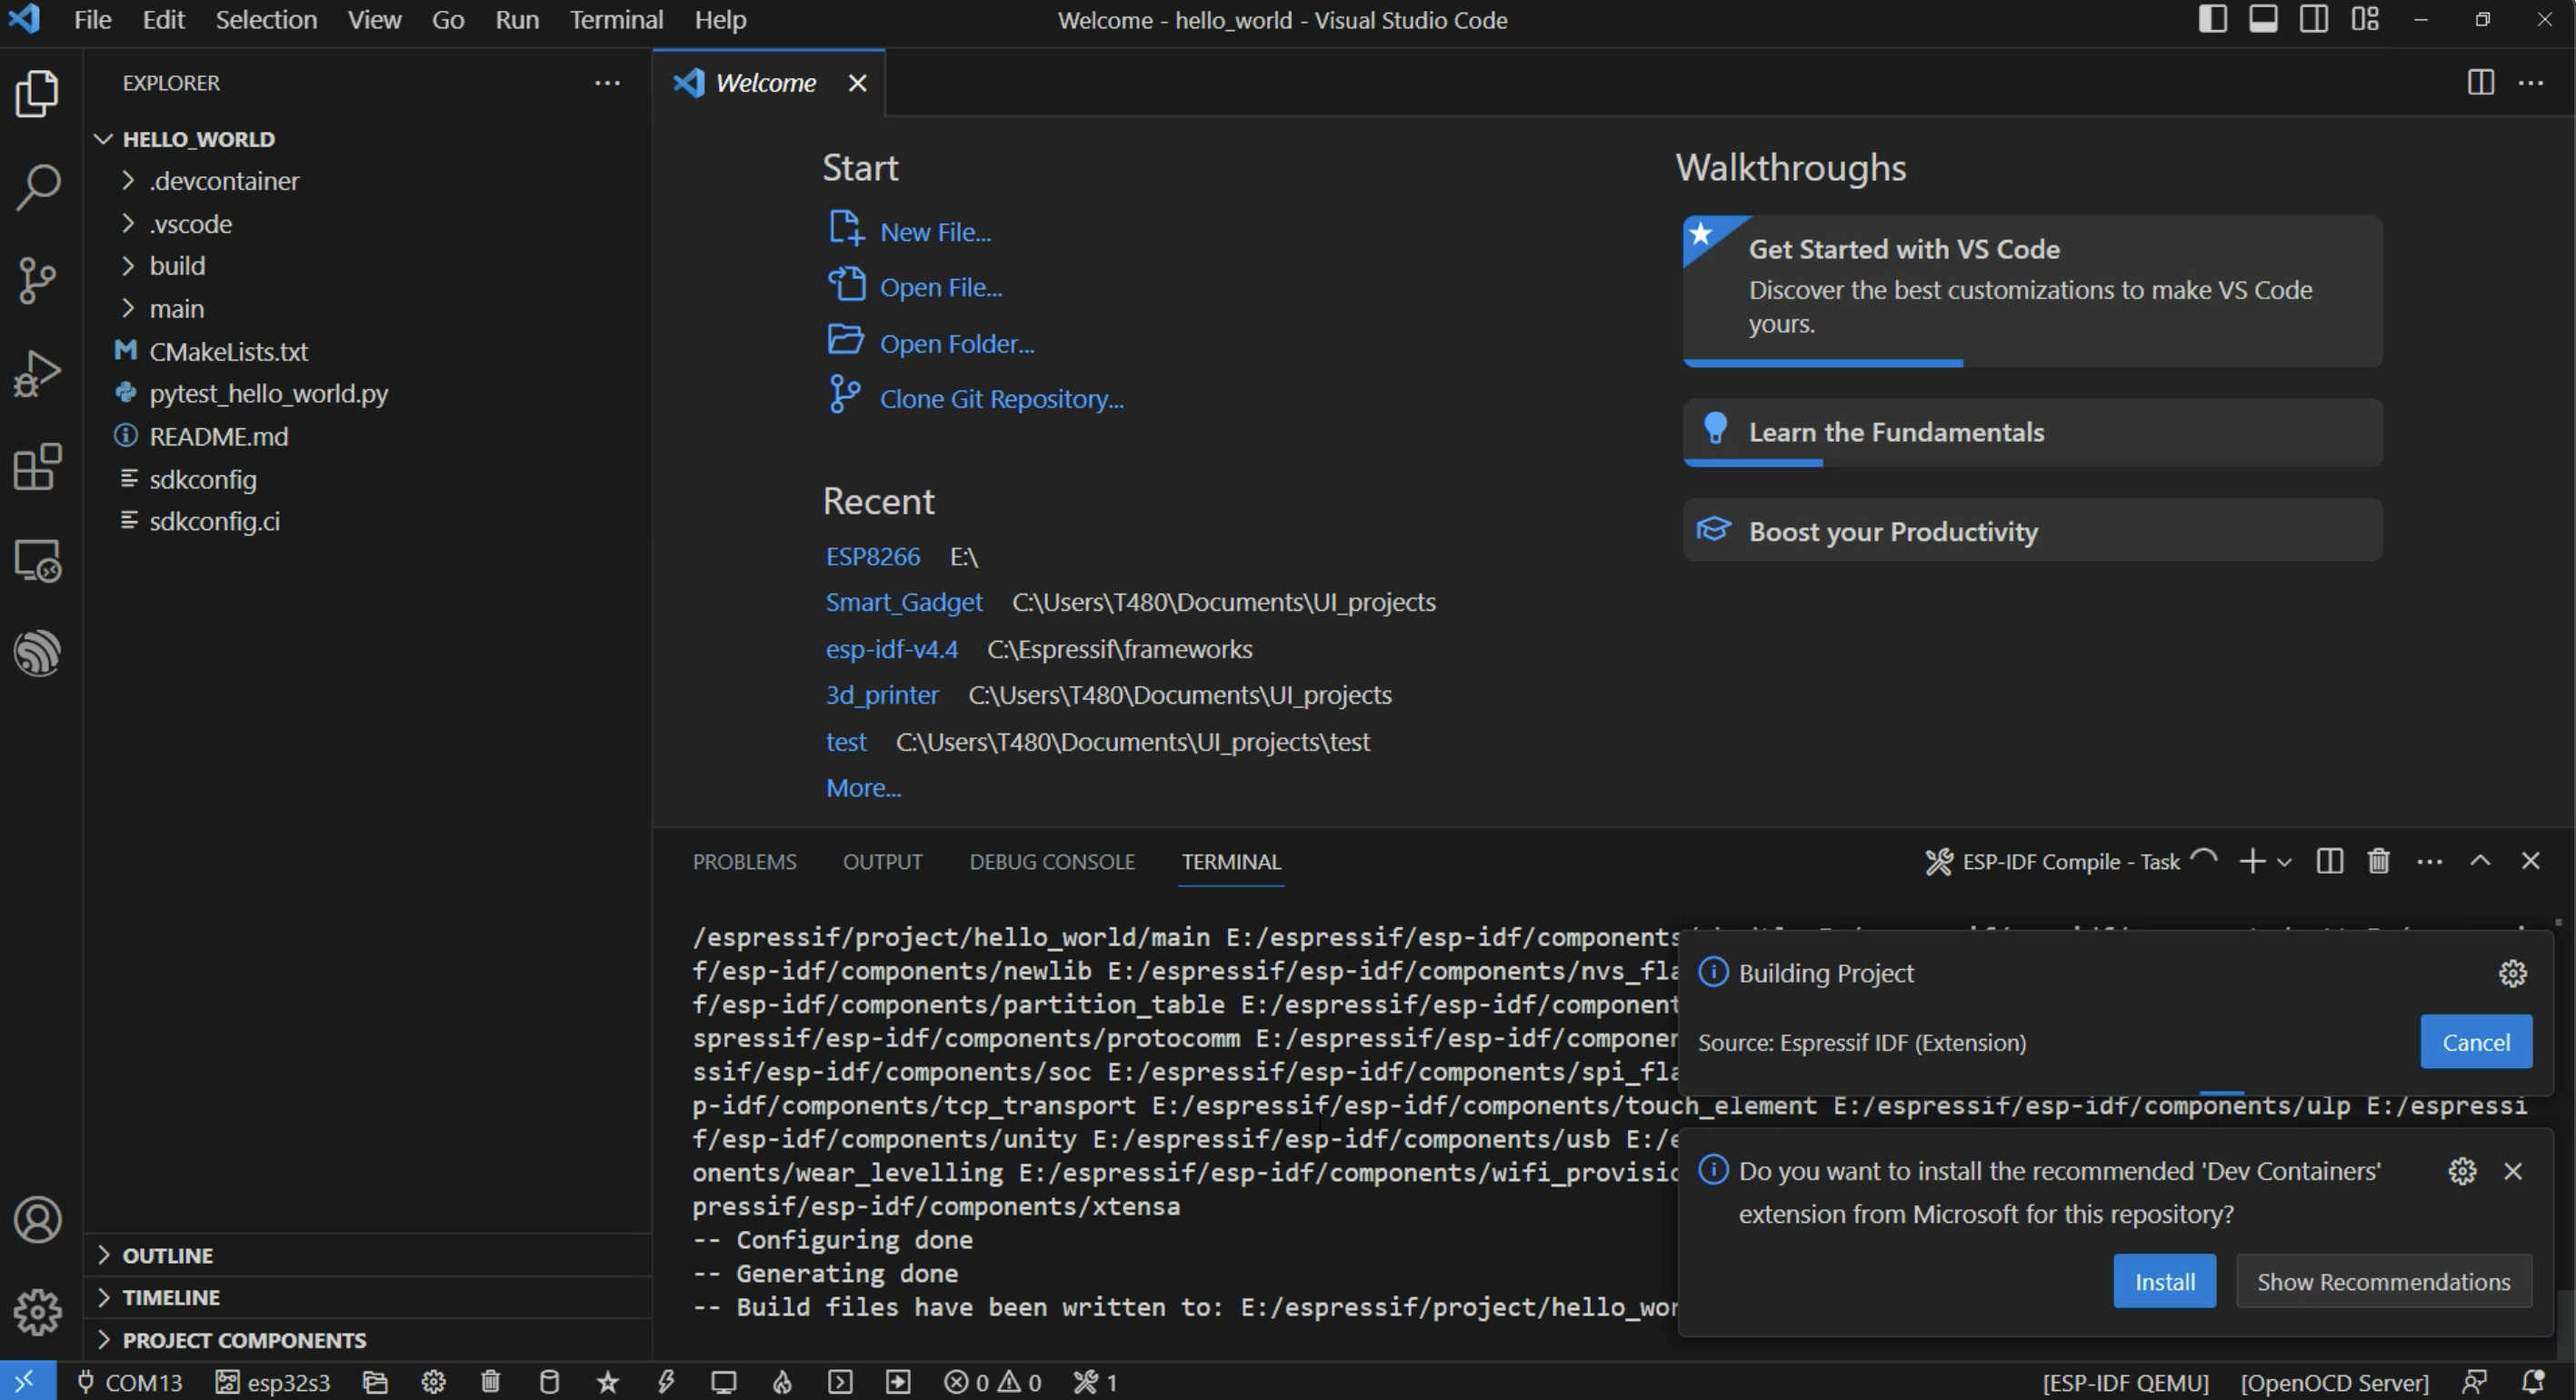Open Source Control view
This screenshot has width=2576, height=1400.
(x=38, y=280)
